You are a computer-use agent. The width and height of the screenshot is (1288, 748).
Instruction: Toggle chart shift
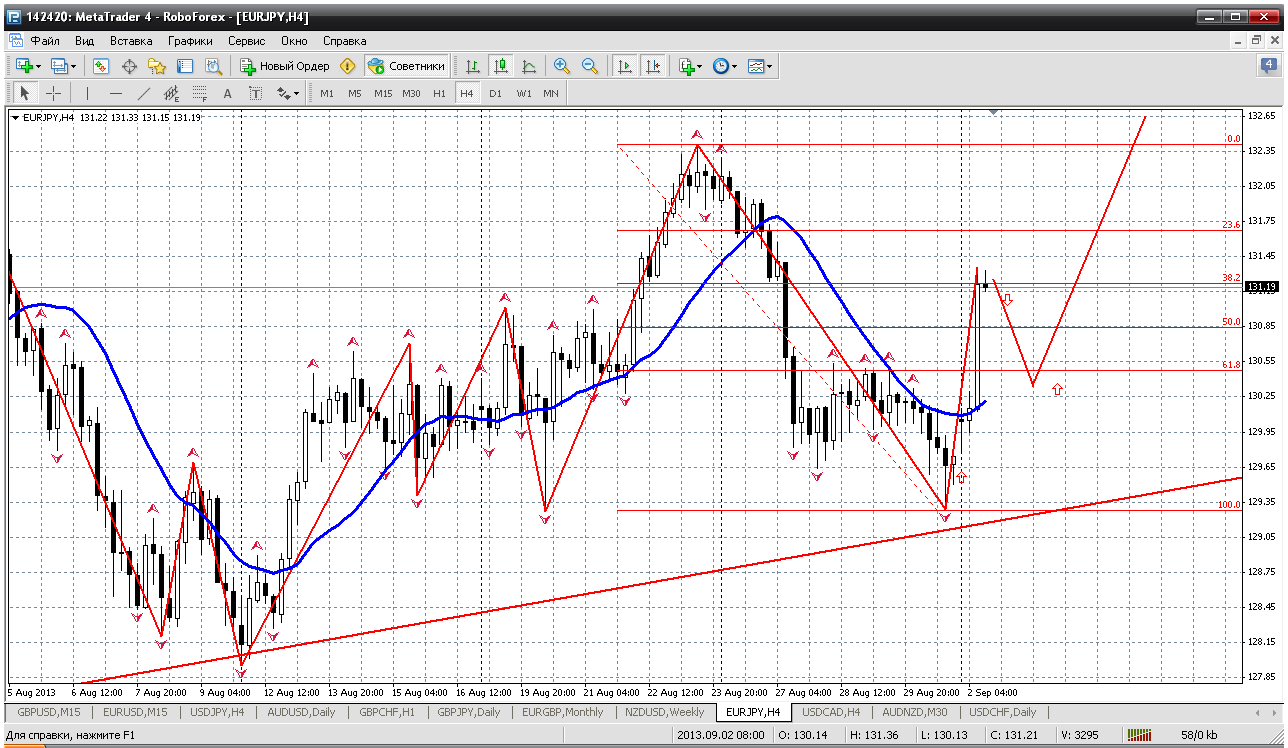(x=654, y=66)
